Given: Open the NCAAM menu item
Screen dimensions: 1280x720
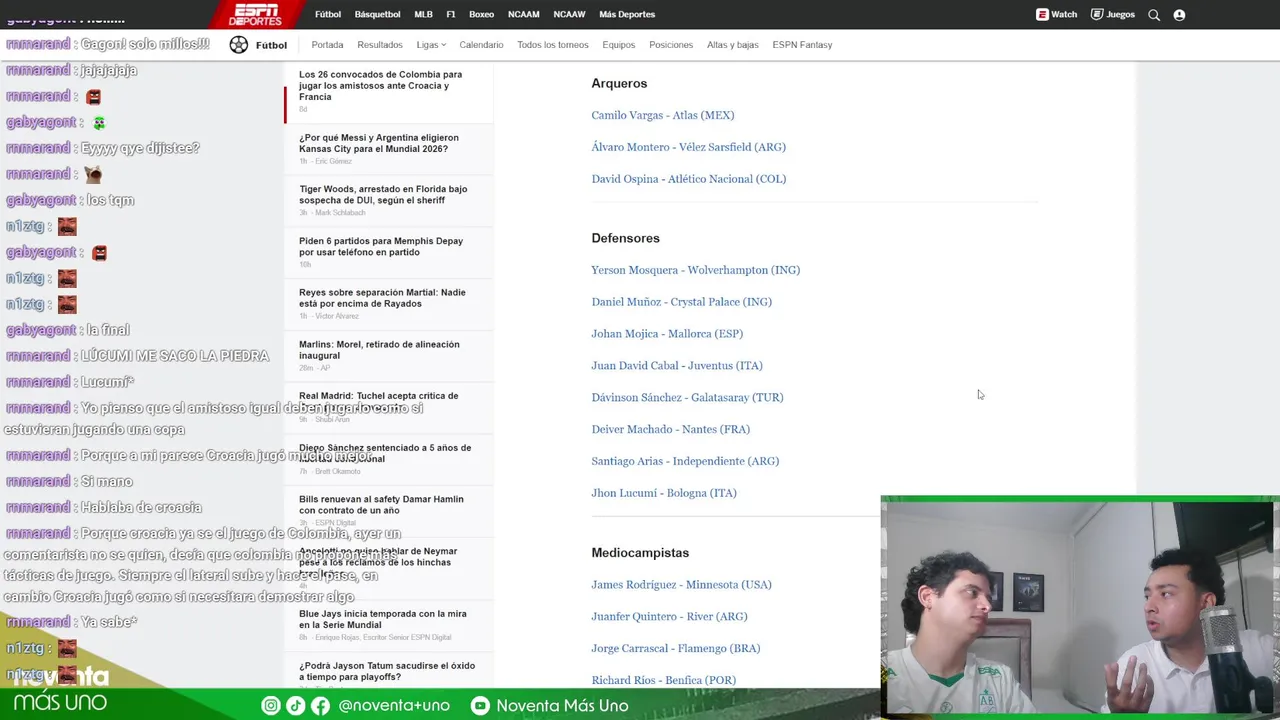Looking at the screenshot, I should point(523,14).
